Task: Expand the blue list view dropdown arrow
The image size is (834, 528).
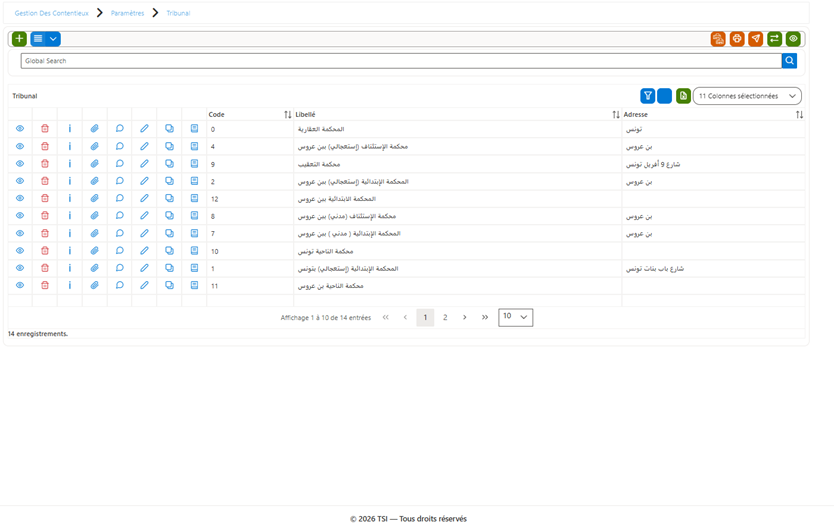Action: pos(53,39)
